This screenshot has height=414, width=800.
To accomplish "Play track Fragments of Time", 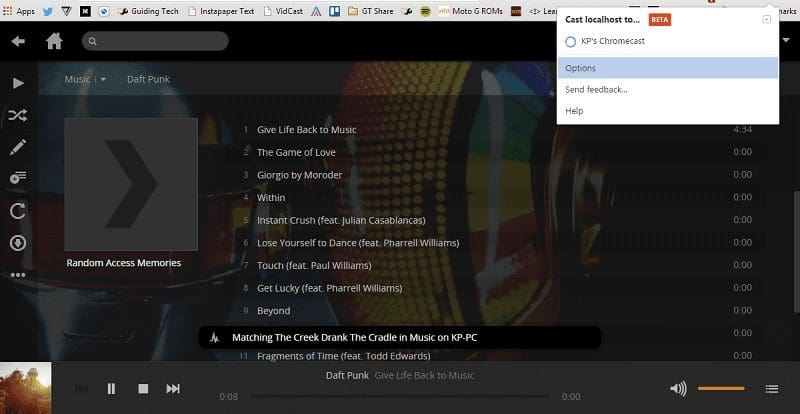I will (343, 356).
